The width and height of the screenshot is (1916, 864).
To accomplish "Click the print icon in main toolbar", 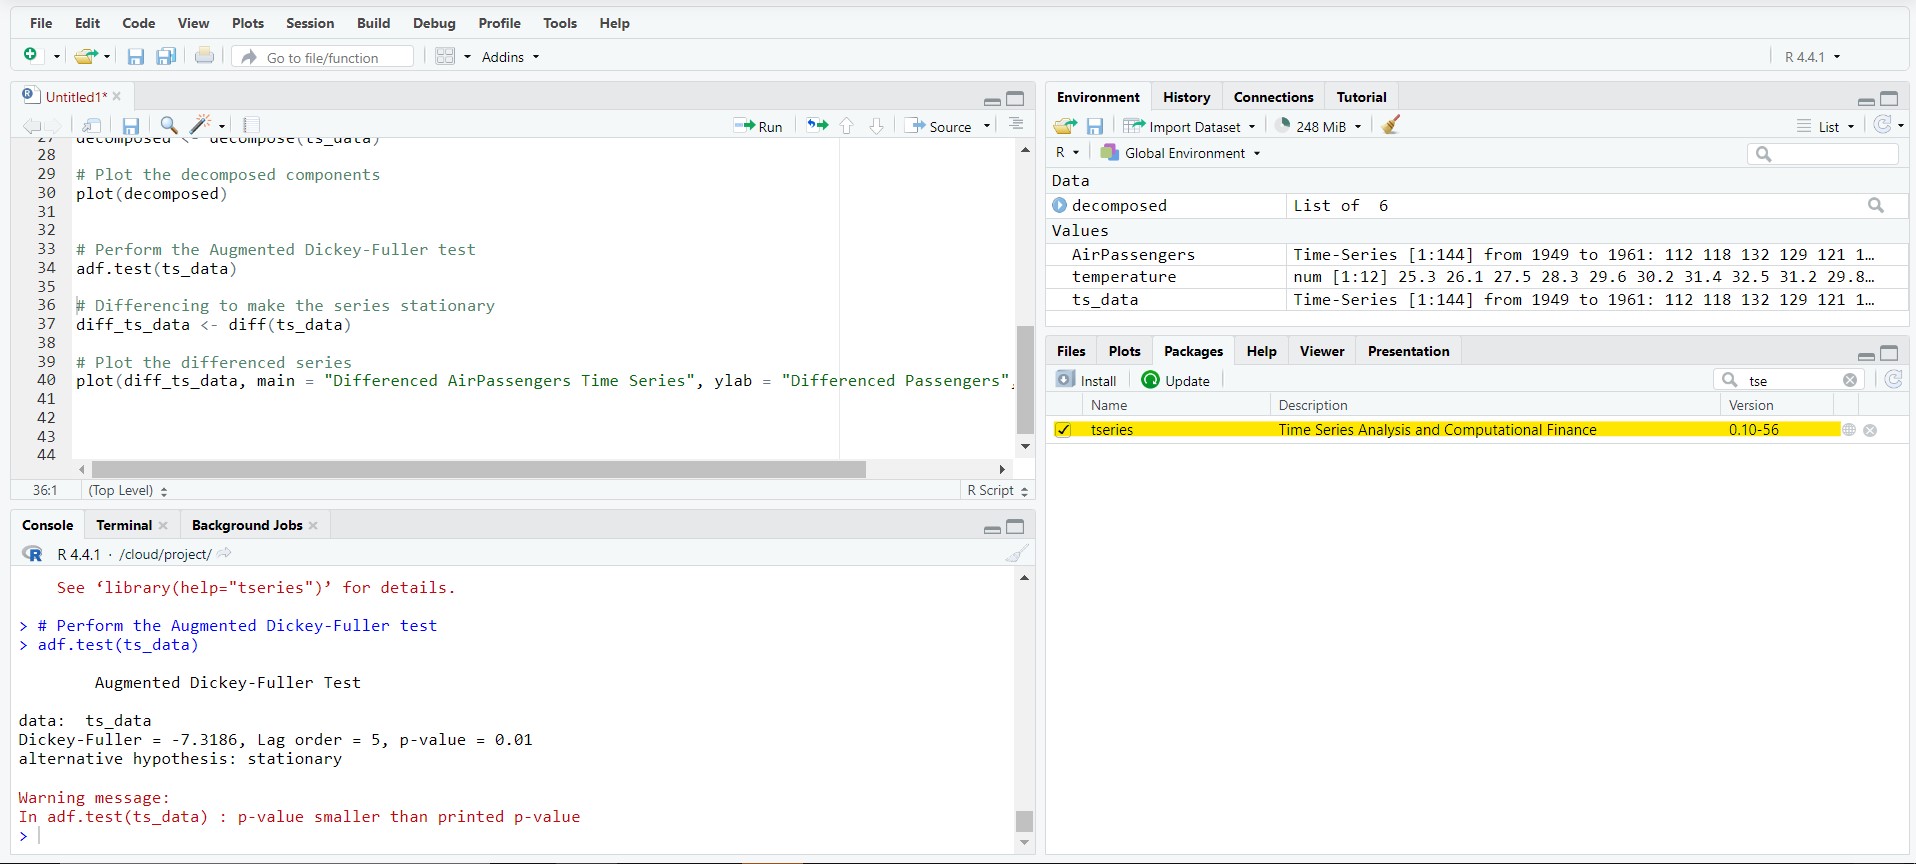I will click(204, 57).
